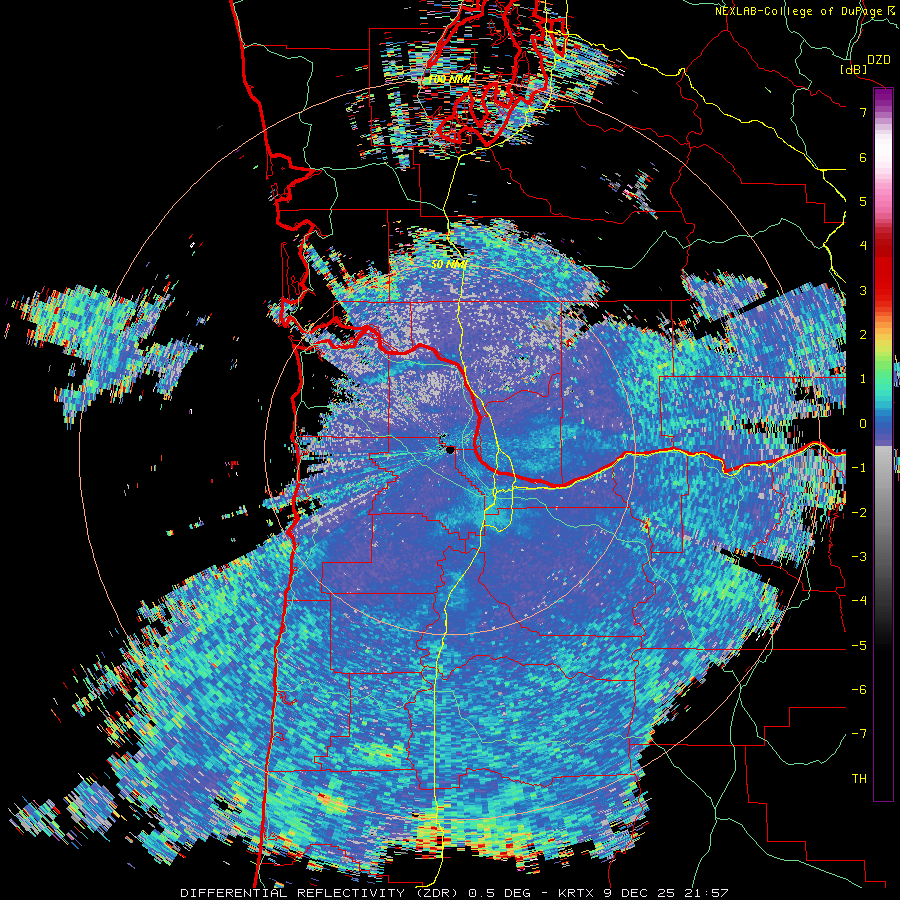Screen dimensions: 900x900
Task: Click the "-4" value on the color scale
Action: pyautogui.click(x=859, y=601)
